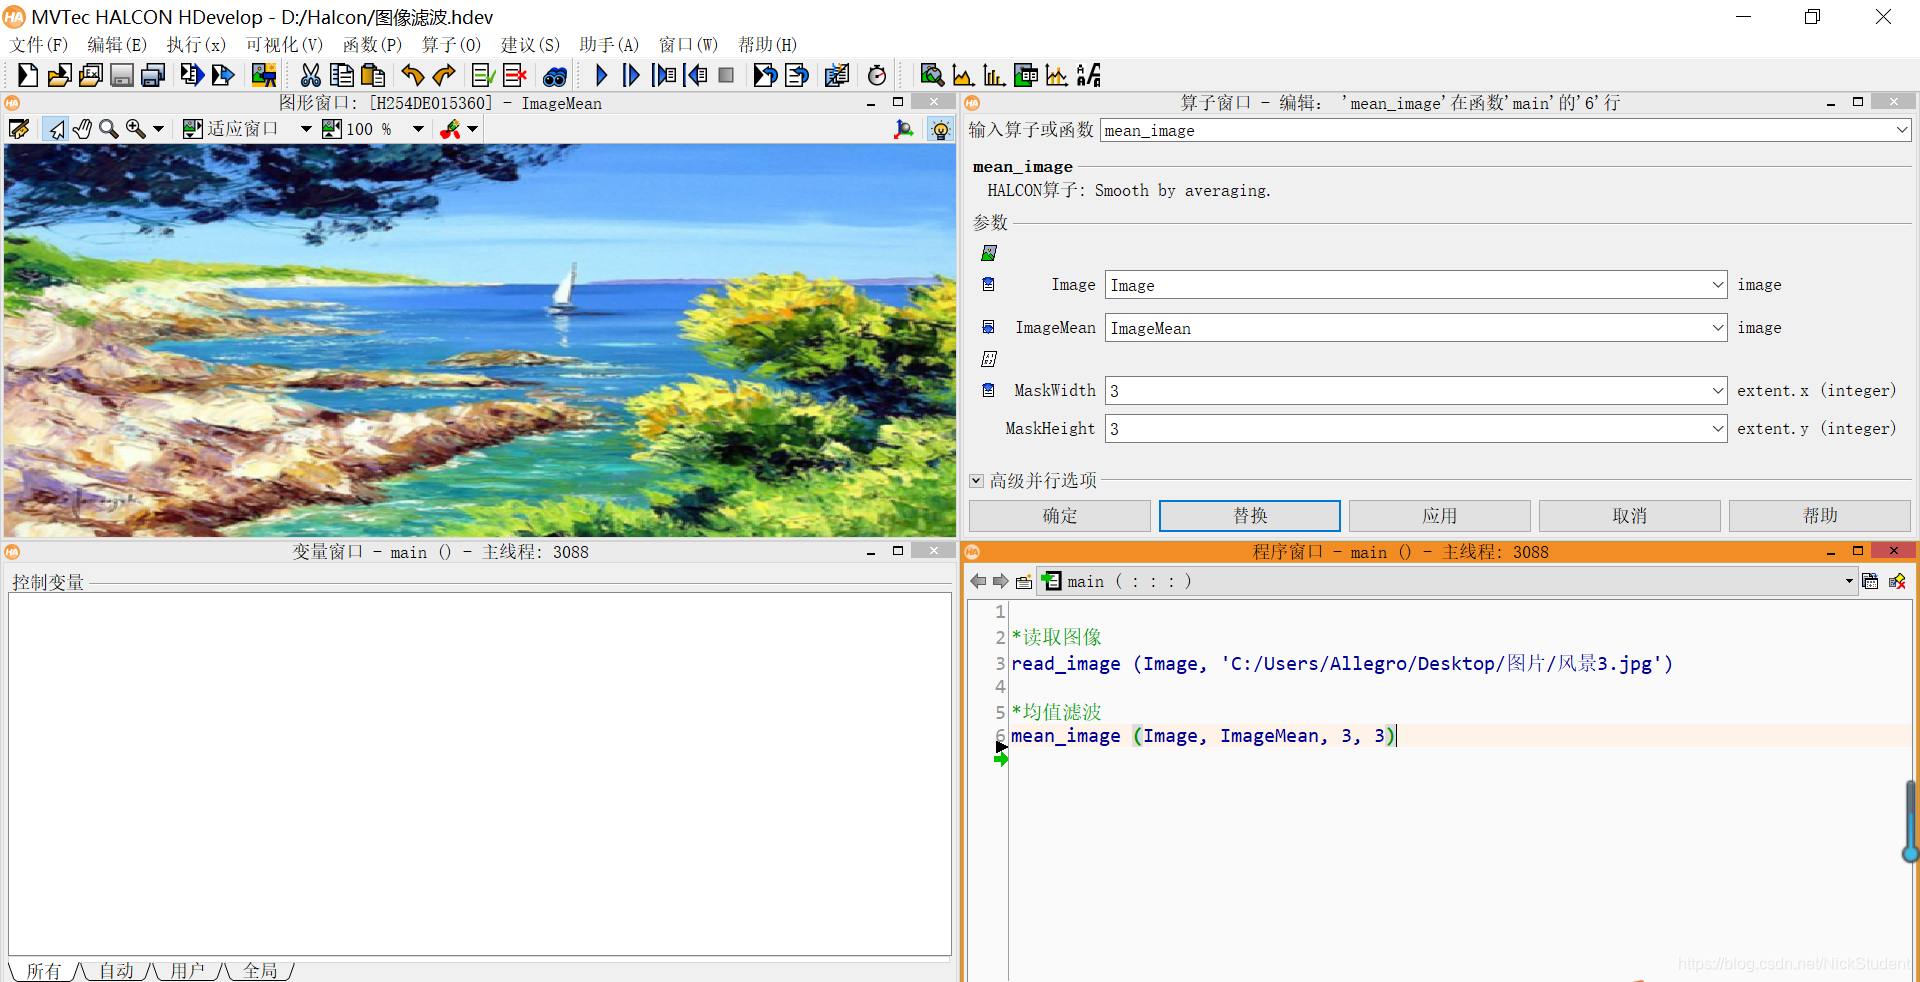1920x982 pixels.
Task: Click the 确定 button
Action: coord(1060,516)
